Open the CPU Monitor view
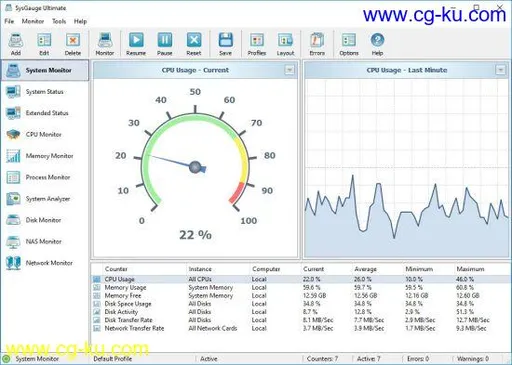The width and height of the screenshot is (512, 365). pos(45,134)
